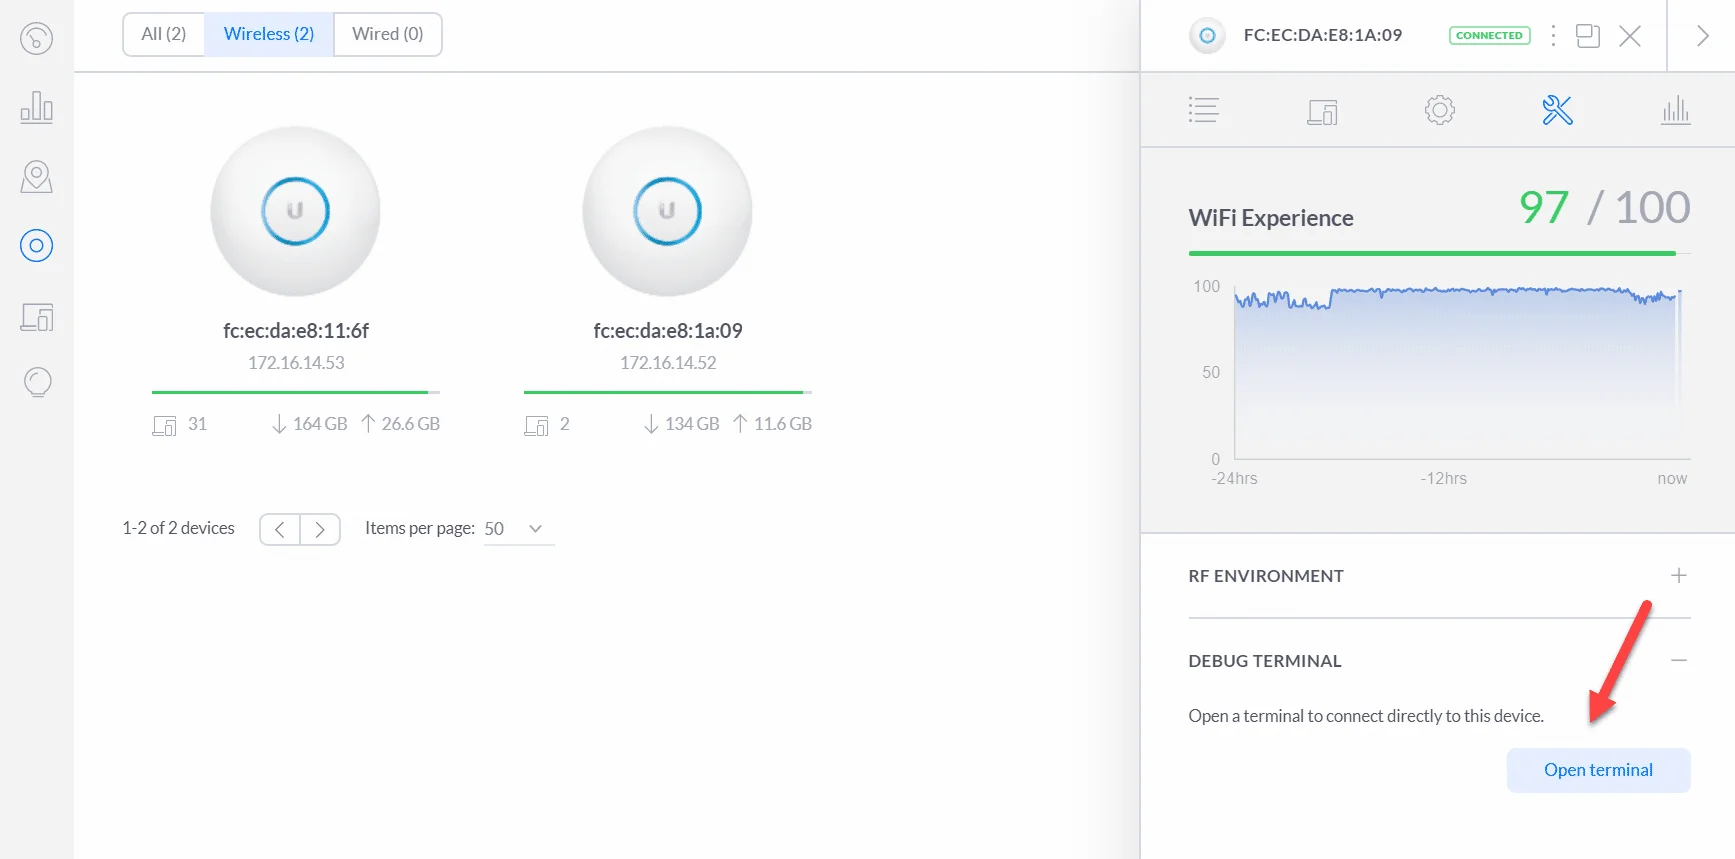Click download arrow icon next to 164 GB
Viewport: 1735px width, 859px height.
(x=279, y=424)
